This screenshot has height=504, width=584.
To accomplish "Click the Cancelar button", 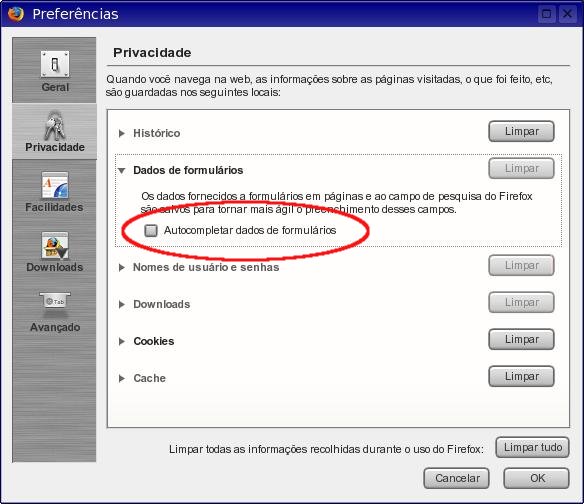I will (x=457, y=478).
